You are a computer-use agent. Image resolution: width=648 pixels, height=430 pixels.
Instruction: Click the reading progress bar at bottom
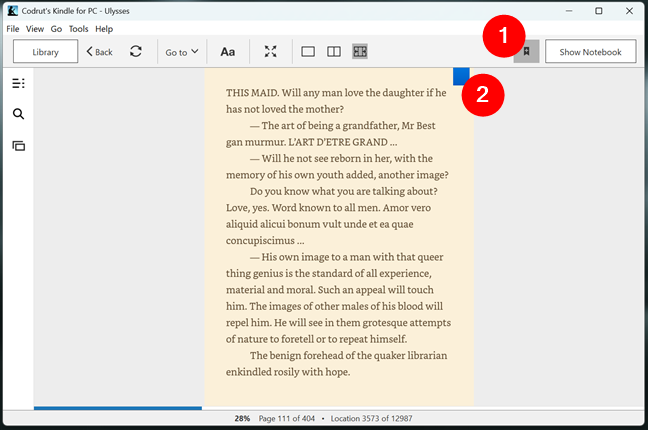click(118, 407)
